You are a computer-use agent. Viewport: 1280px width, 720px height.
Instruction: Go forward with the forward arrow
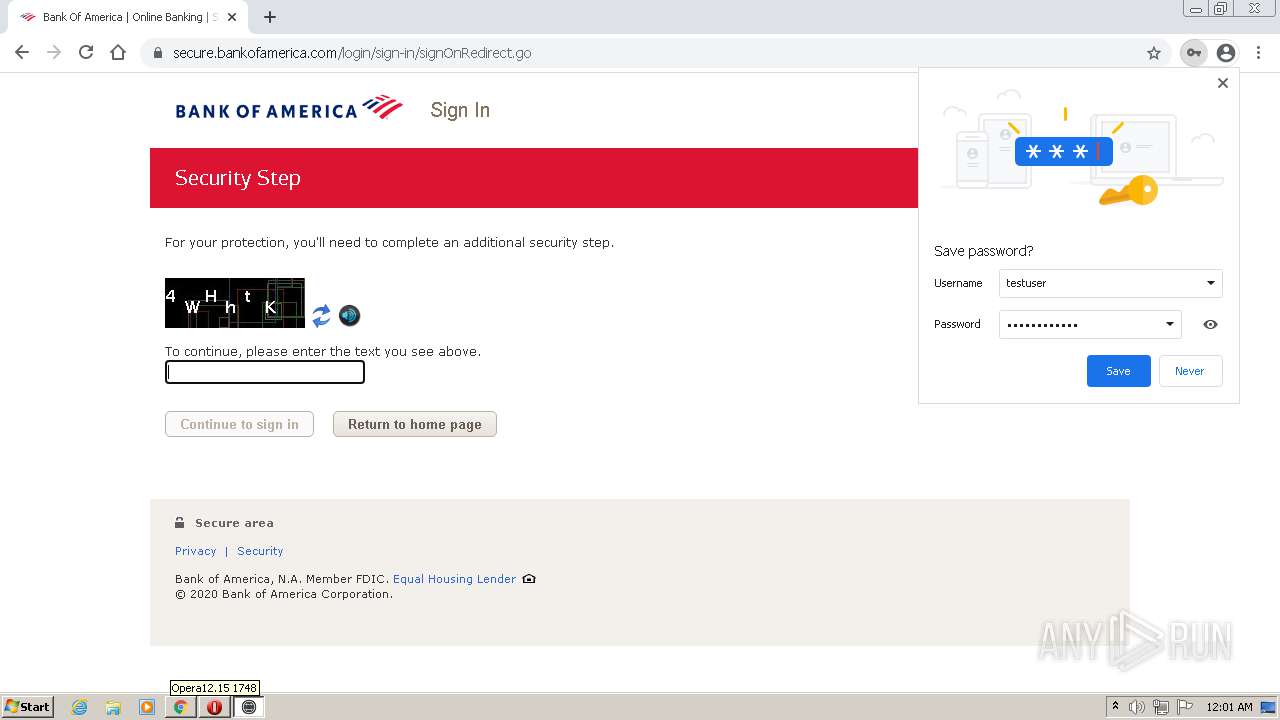[54, 52]
